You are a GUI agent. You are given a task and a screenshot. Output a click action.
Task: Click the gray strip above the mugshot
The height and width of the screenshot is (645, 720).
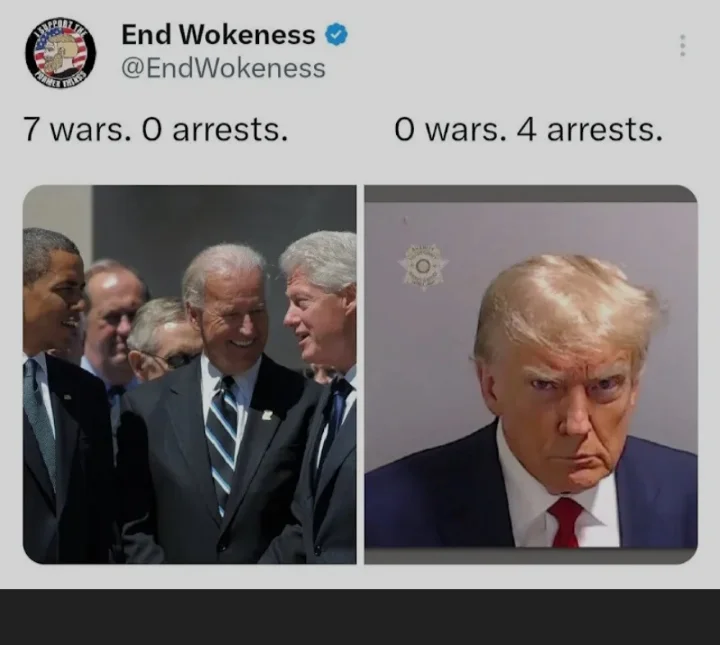pyautogui.click(x=531, y=194)
